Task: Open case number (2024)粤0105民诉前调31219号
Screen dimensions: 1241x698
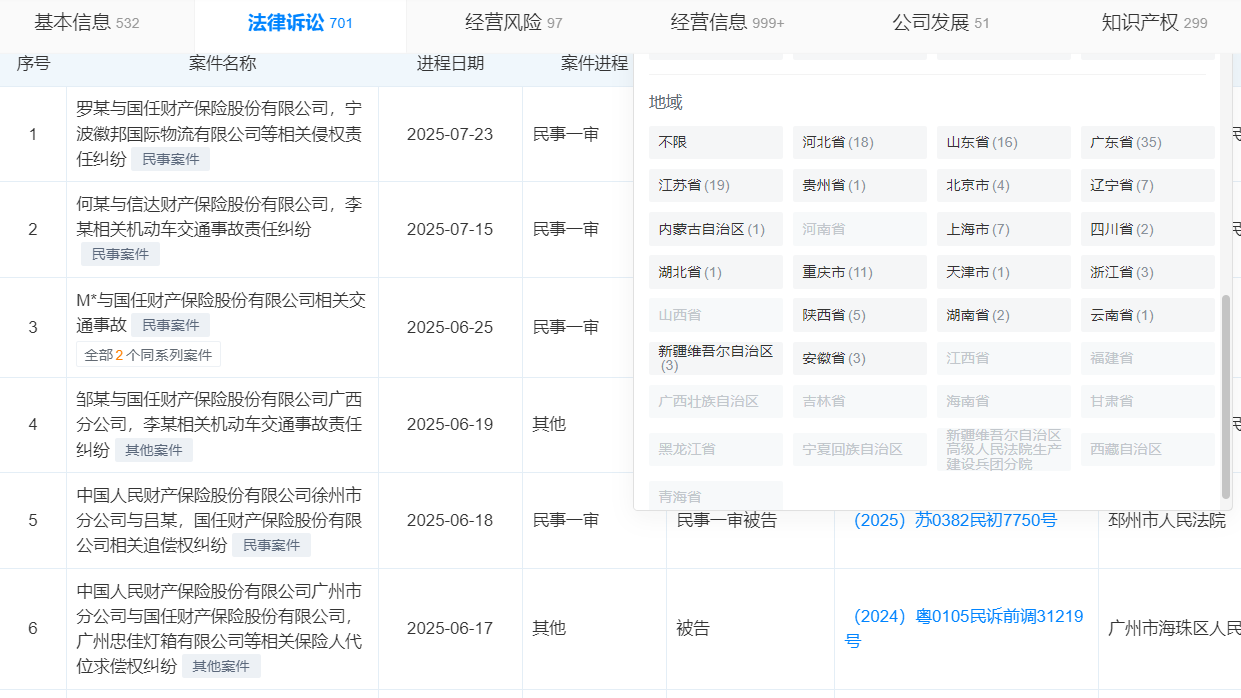Action: (x=964, y=628)
